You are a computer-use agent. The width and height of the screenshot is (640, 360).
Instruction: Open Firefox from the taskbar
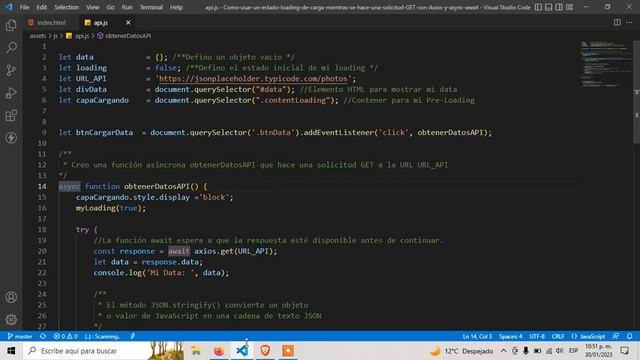pyautogui.click(x=219, y=351)
